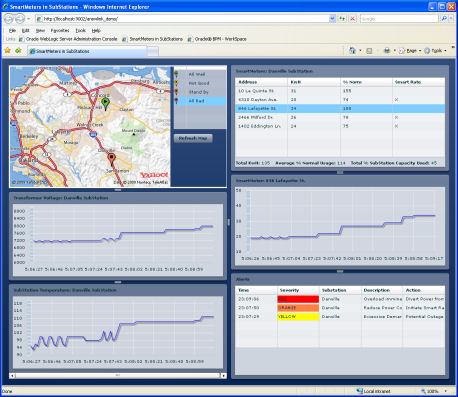Sort table by the Kwh column header
458x397 pixels.
pos(314,82)
